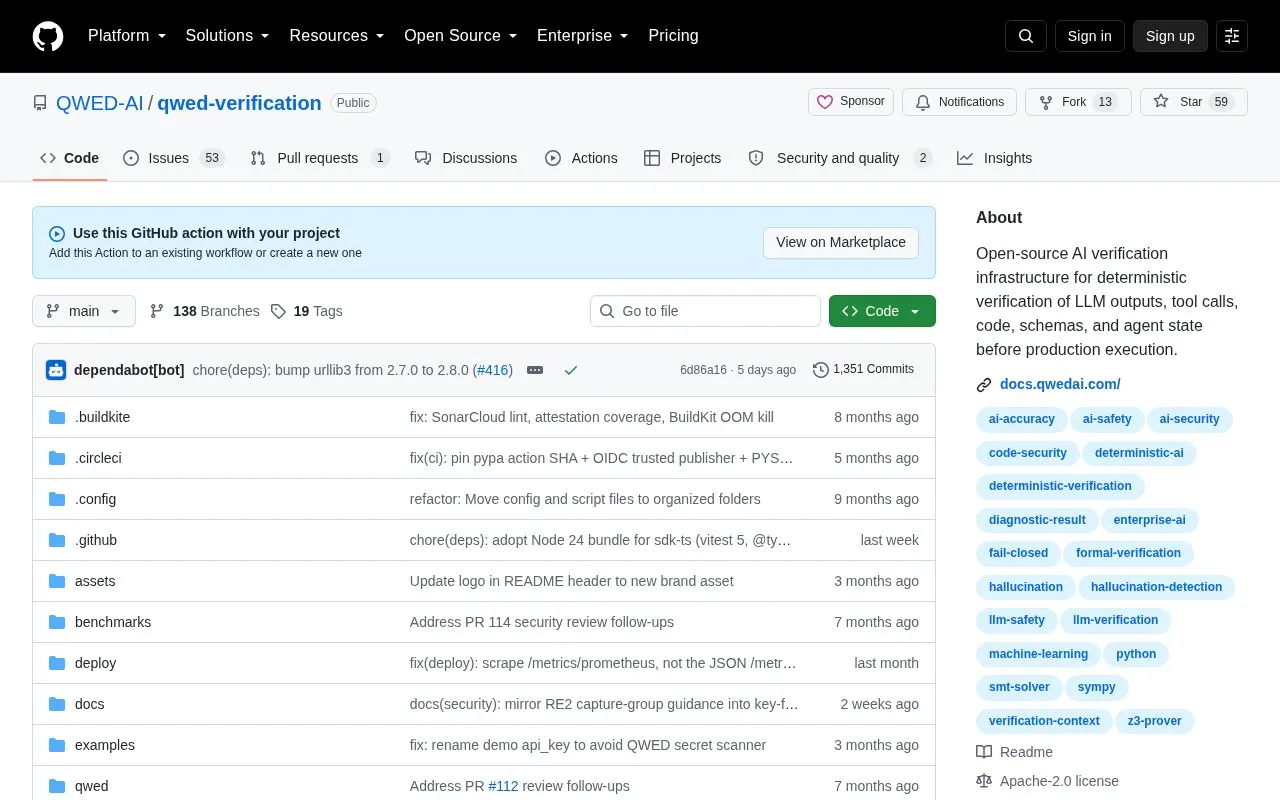The height and width of the screenshot is (800, 1280).
Task: Click the hallucination-detection topic tag
Action: pos(1156,587)
